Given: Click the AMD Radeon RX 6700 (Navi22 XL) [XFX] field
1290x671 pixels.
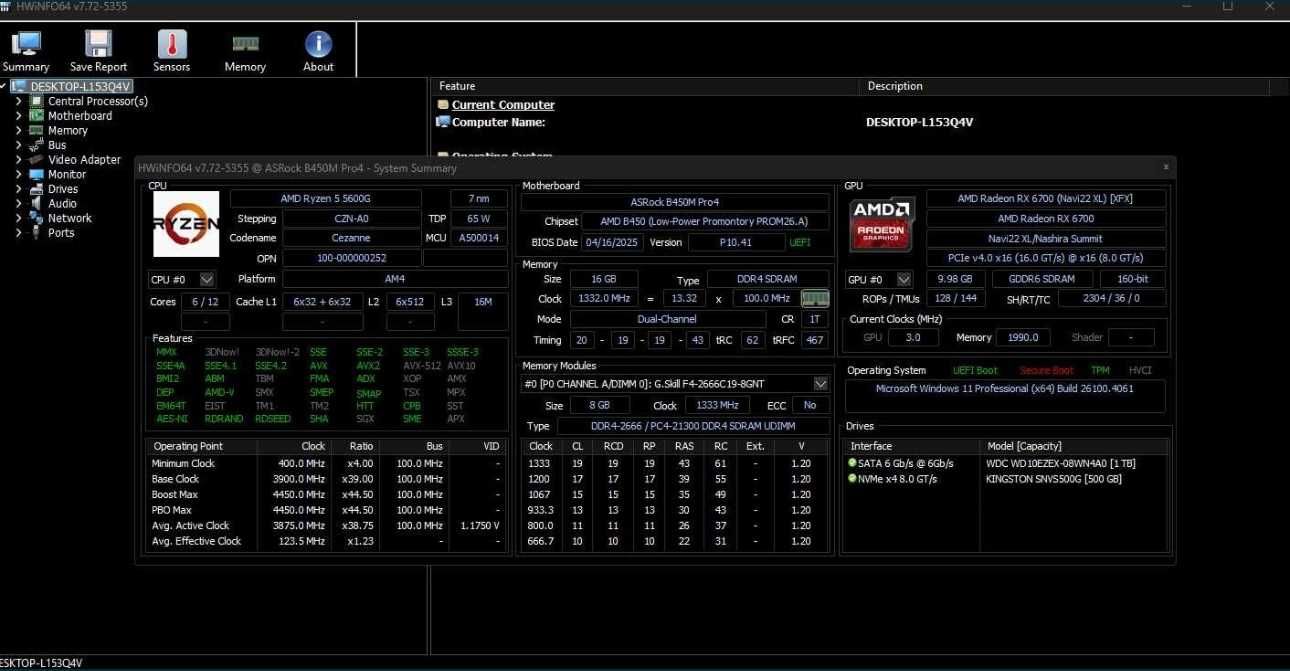Looking at the screenshot, I should (x=1046, y=199).
